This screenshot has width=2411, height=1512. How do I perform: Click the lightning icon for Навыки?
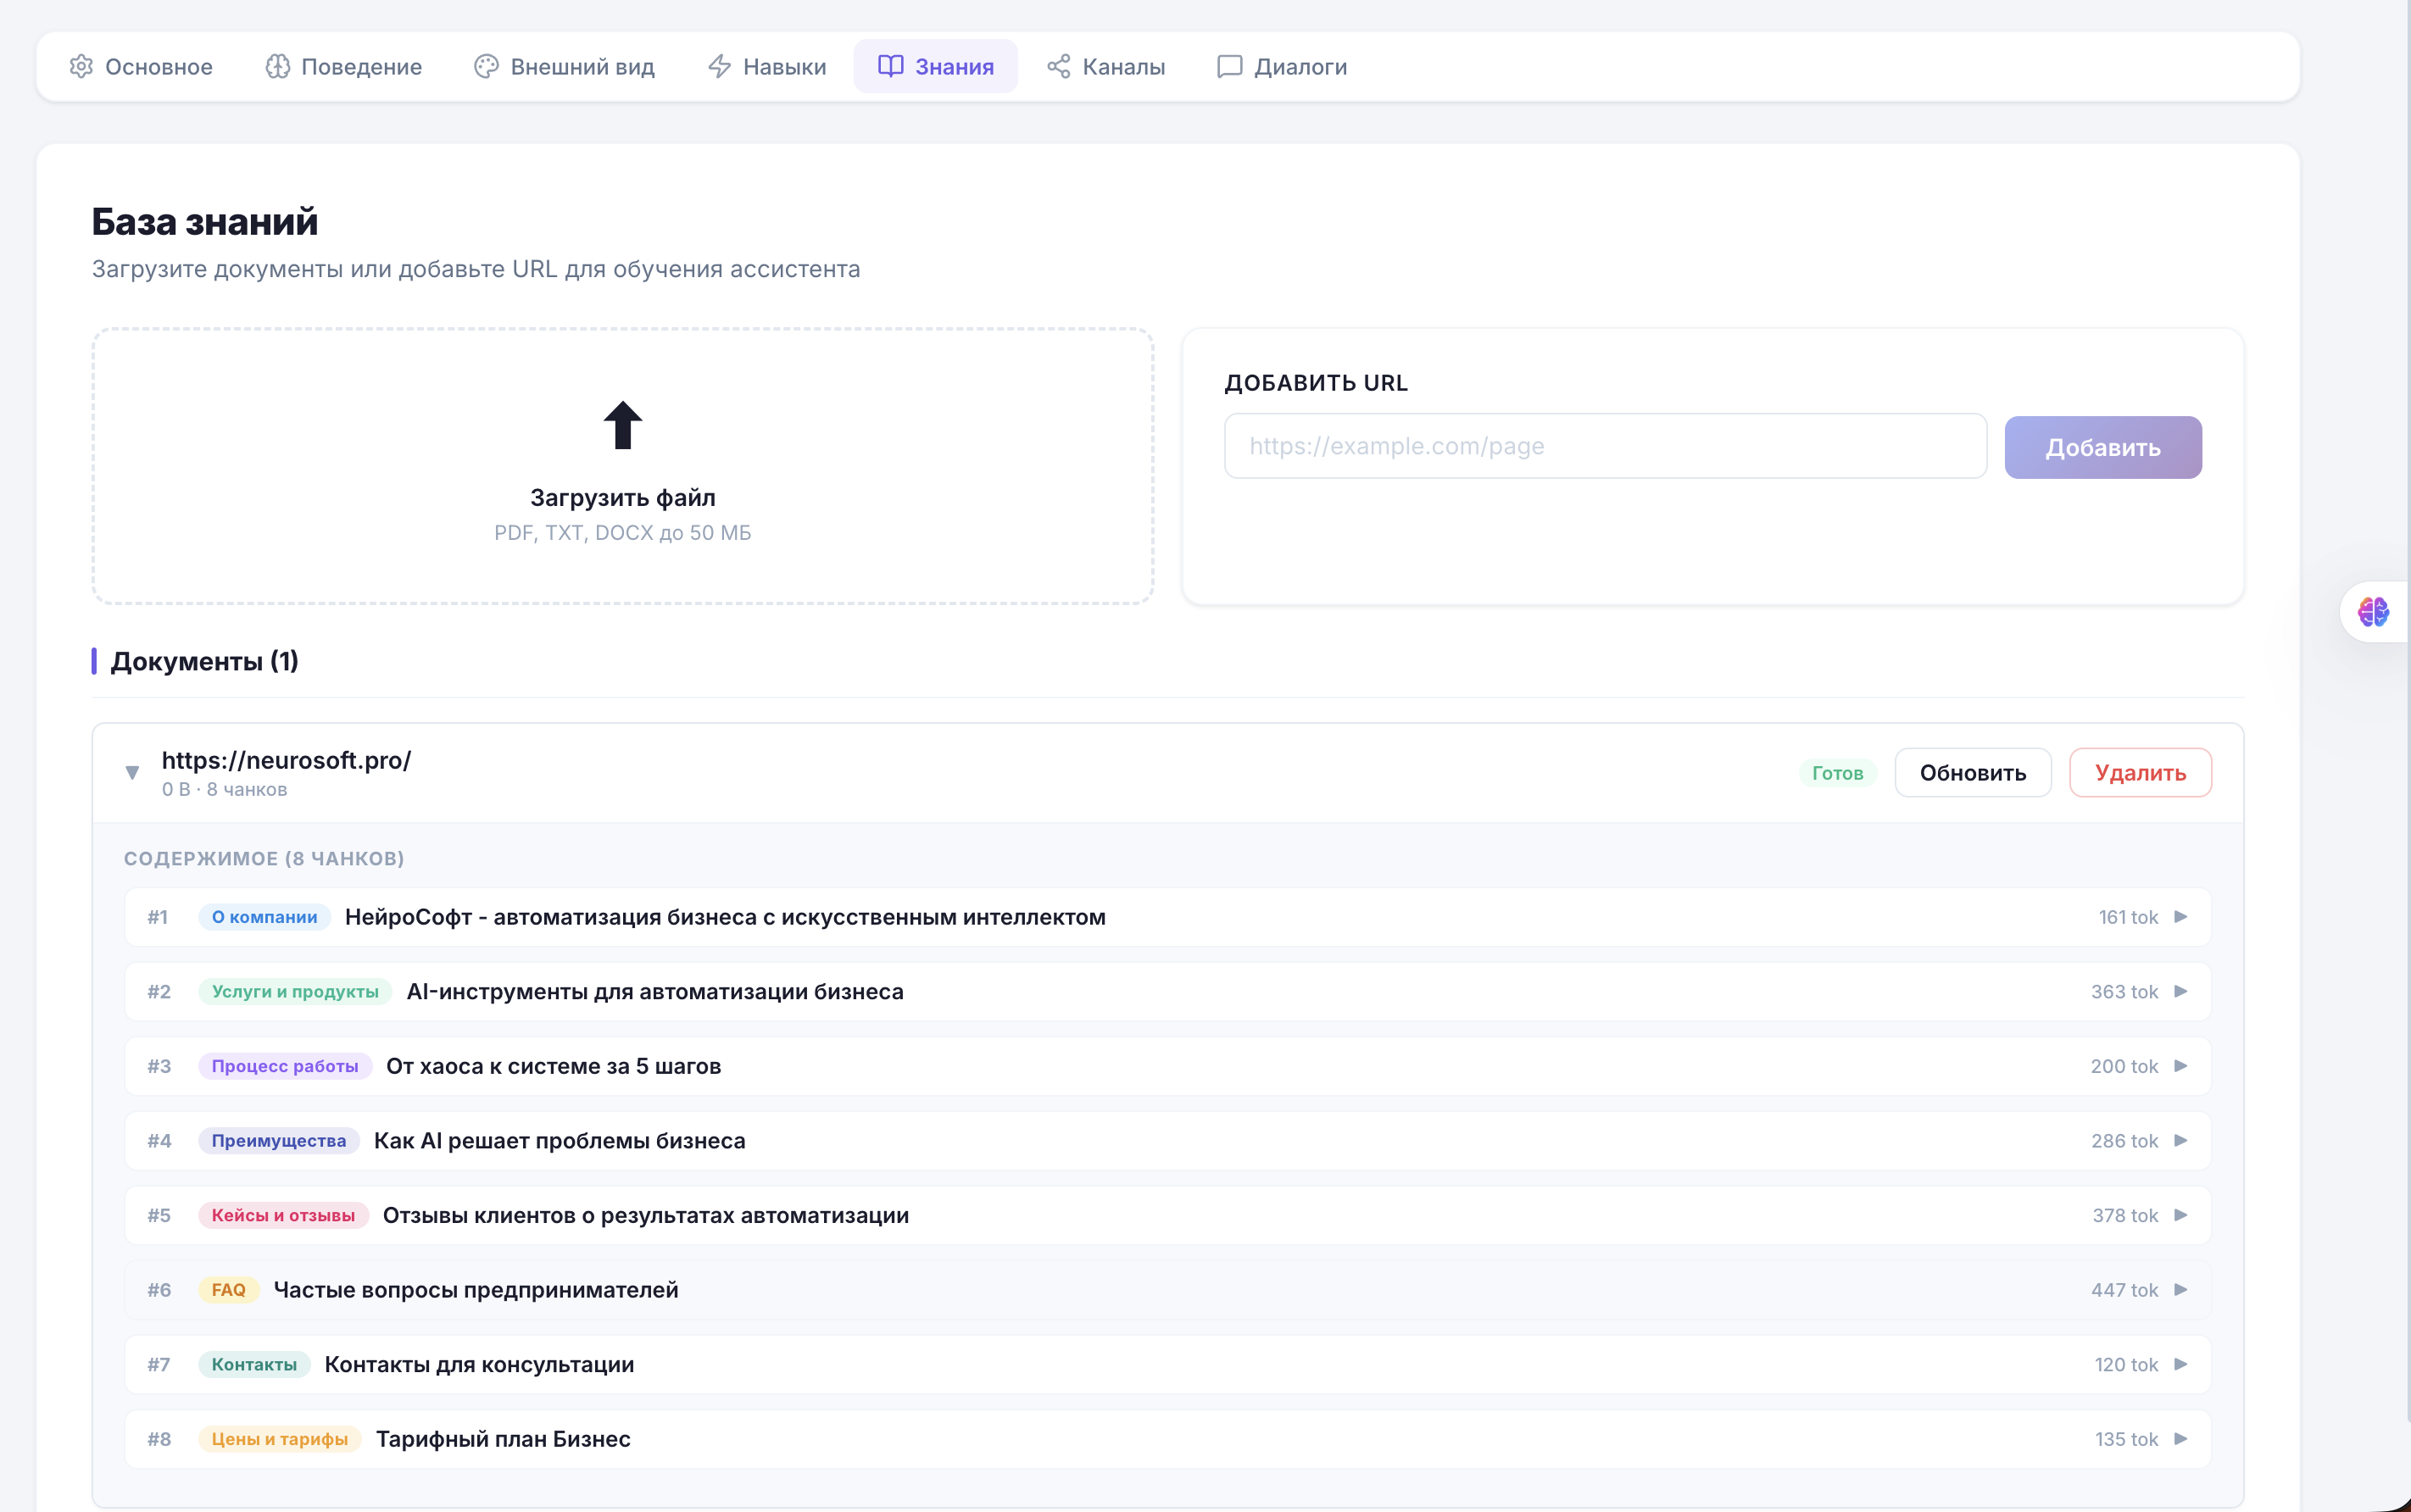(x=719, y=66)
